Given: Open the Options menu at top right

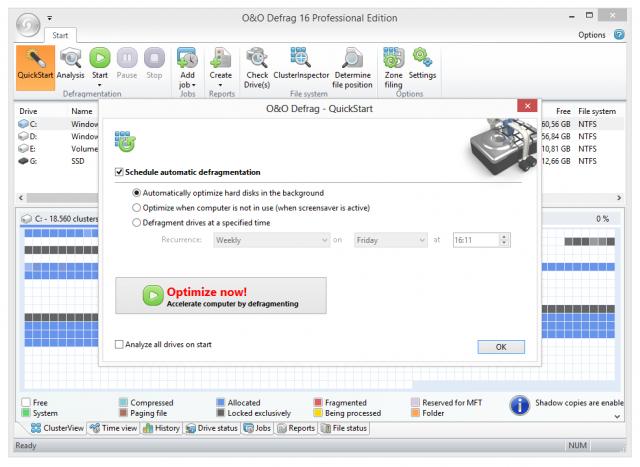Looking at the screenshot, I should (591, 35).
